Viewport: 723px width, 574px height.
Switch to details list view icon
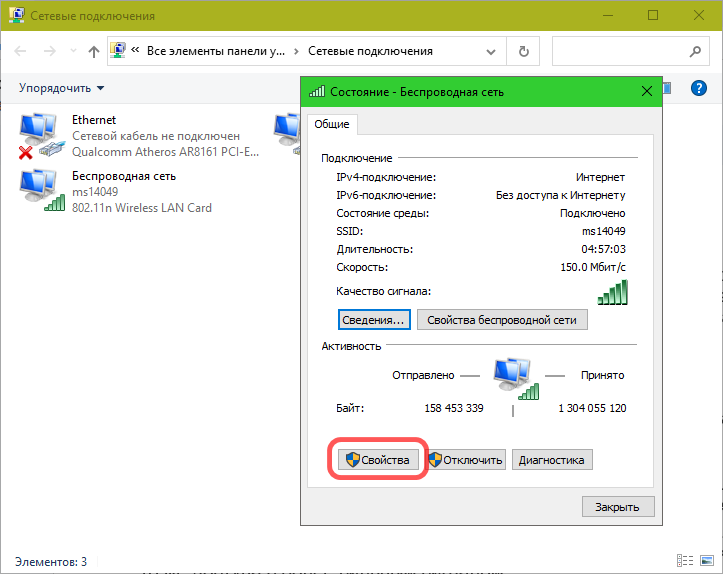(x=685, y=561)
